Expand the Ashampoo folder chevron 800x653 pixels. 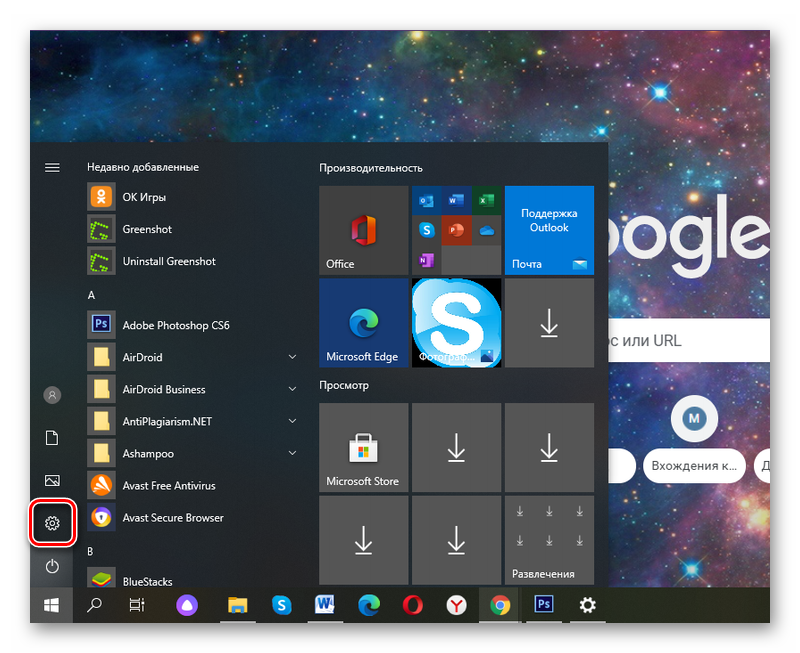[292, 453]
